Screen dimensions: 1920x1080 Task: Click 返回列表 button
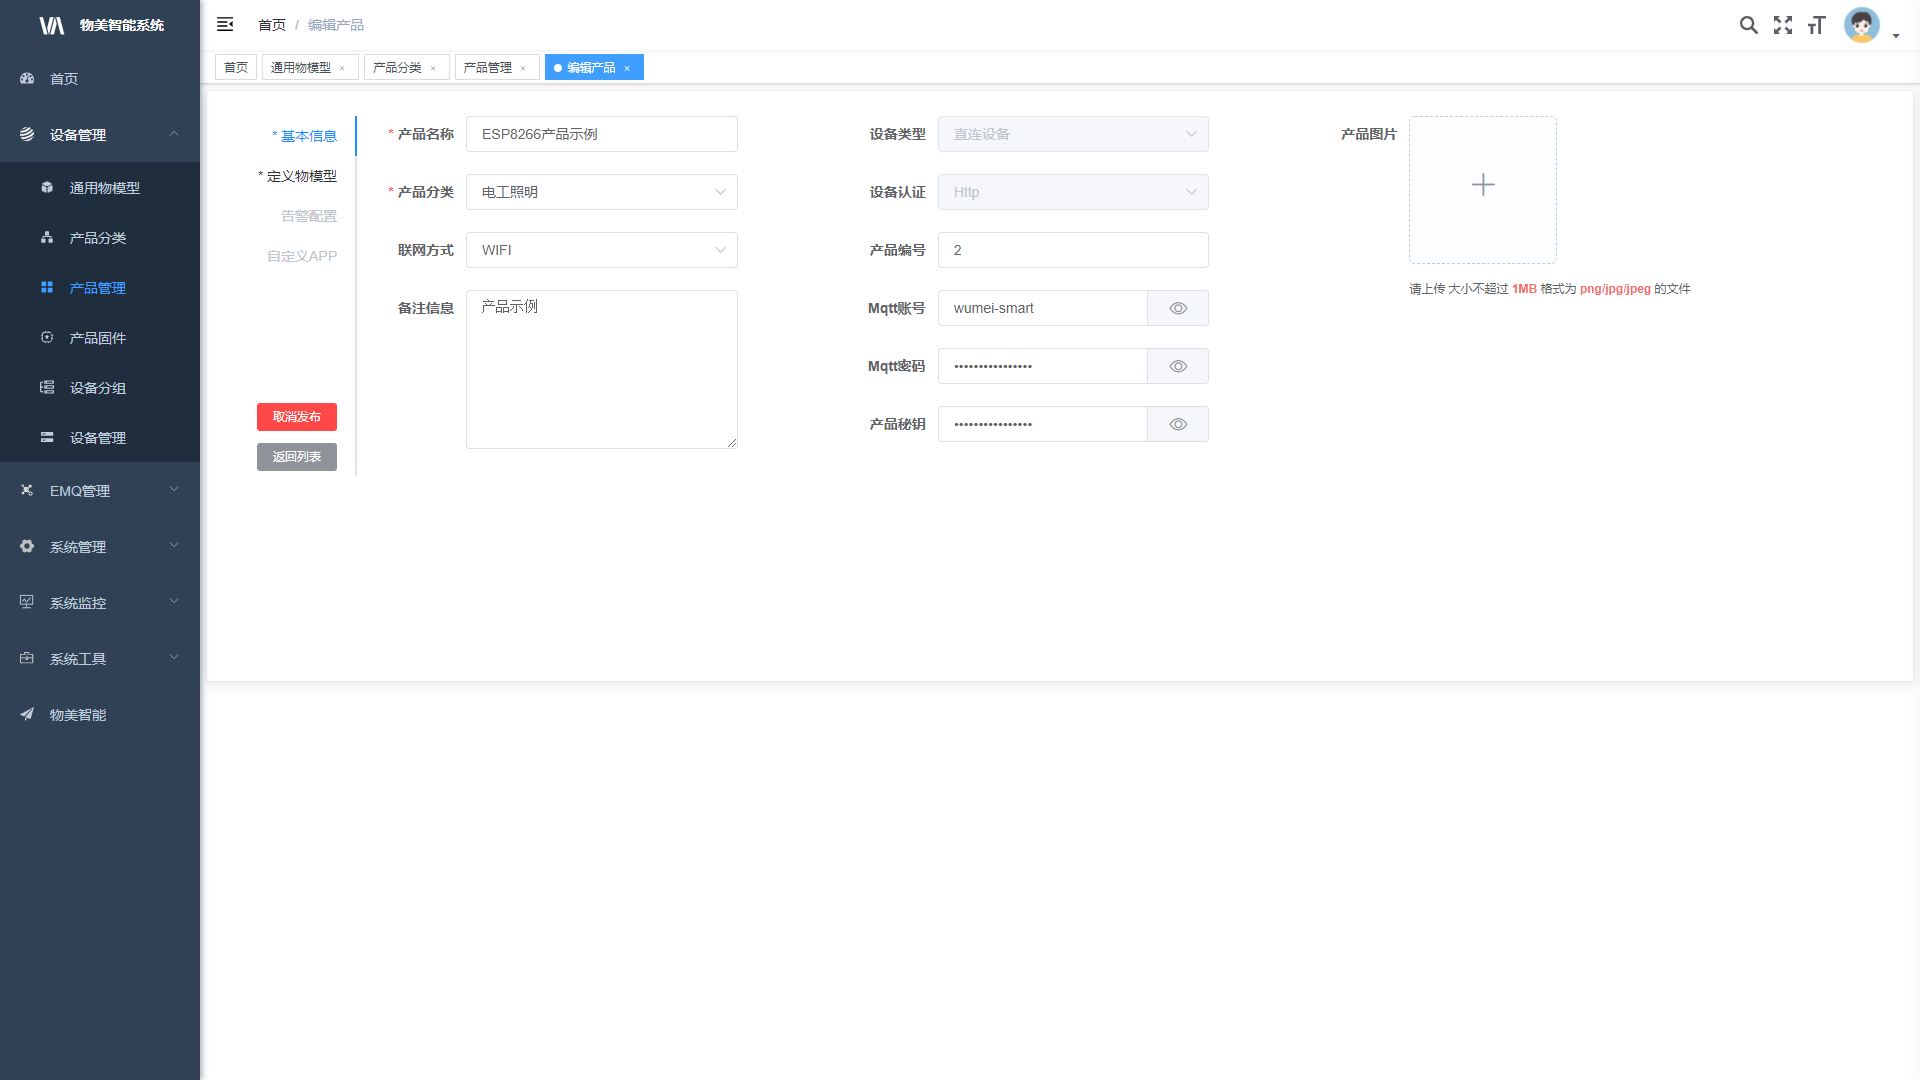tap(296, 457)
